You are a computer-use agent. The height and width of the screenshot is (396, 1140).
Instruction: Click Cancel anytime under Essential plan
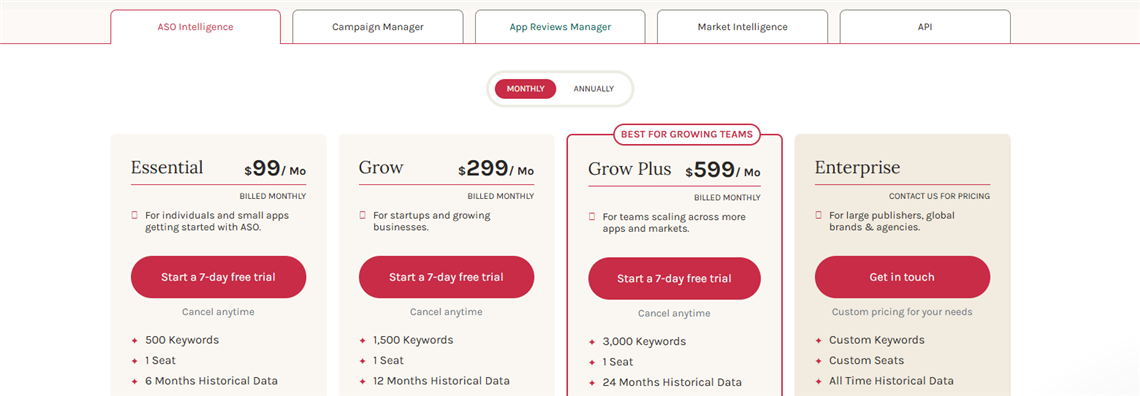pyautogui.click(x=218, y=312)
